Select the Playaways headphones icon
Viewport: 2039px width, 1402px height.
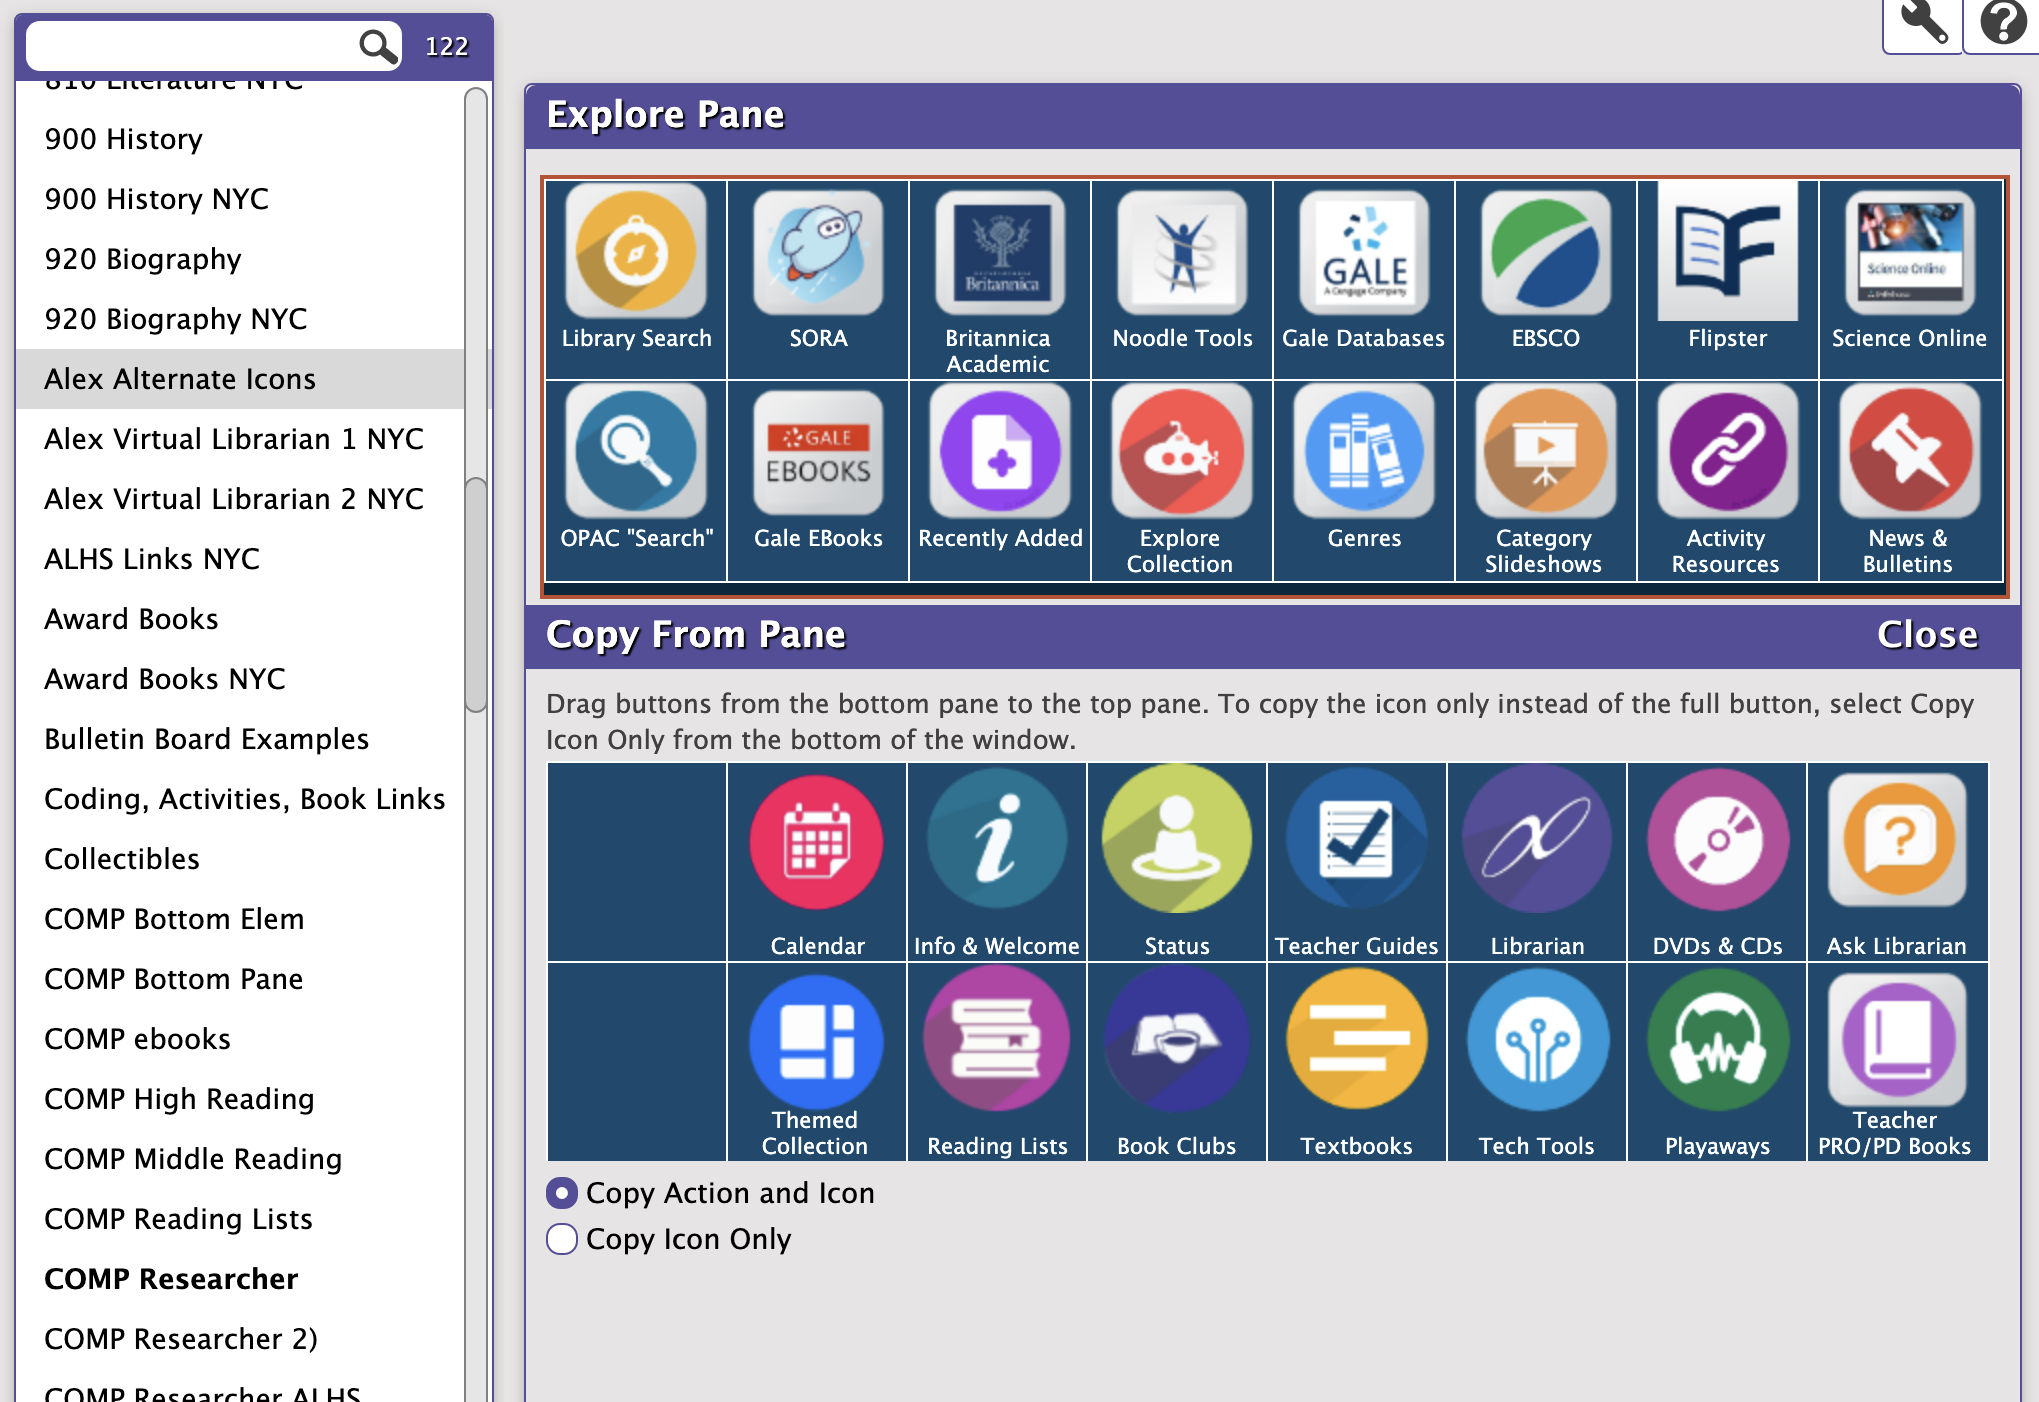point(1718,1040)
